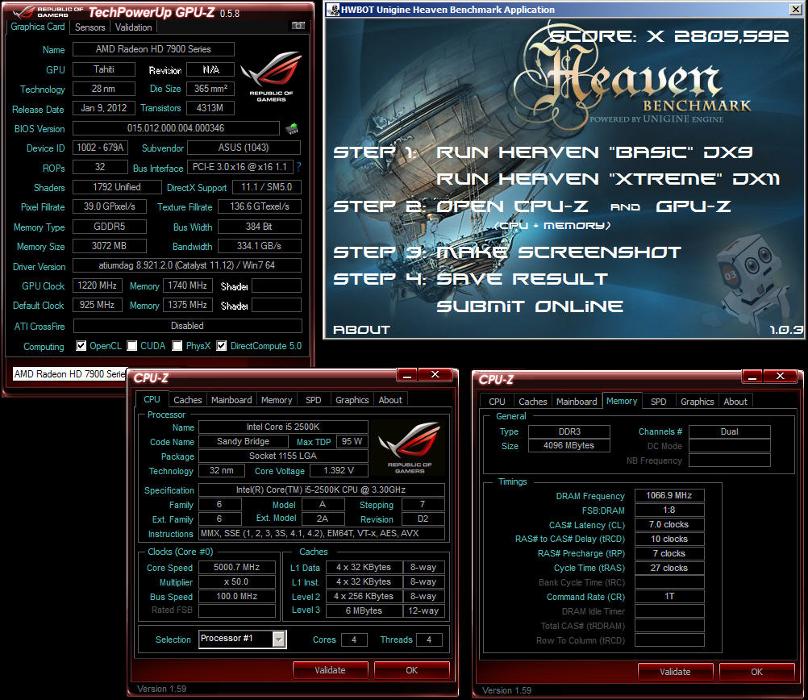
Task: Click Submit Online in Heaven app
Action: coord(530,306)
